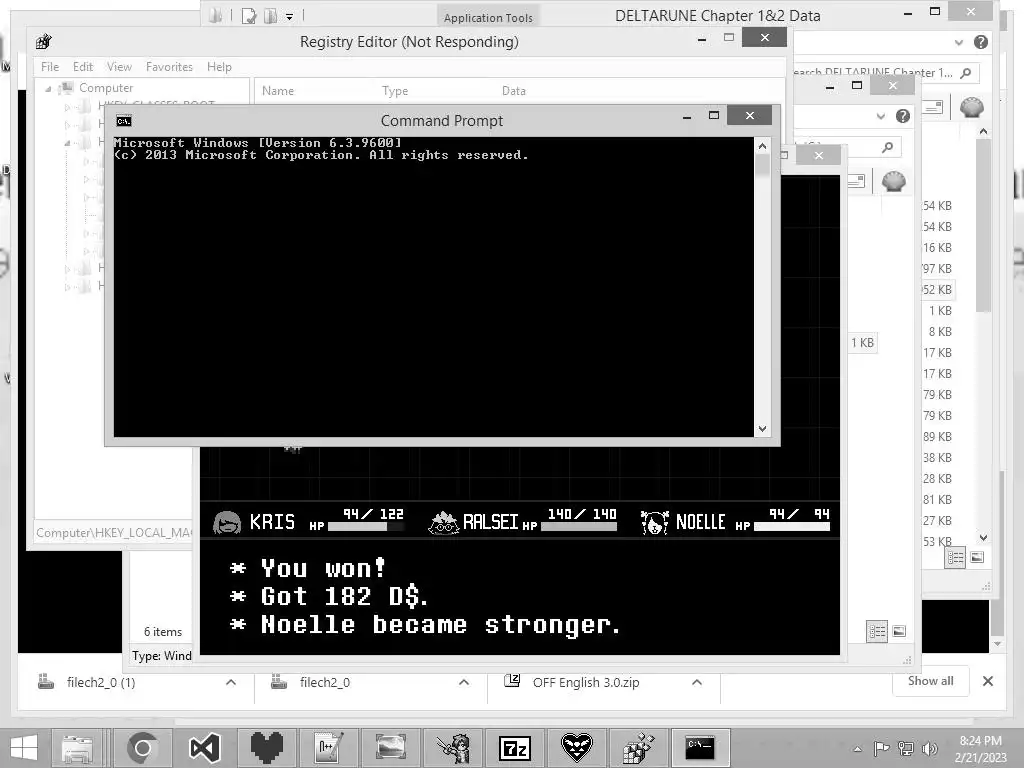
Task: Switch to Large icons view in the DELTARUNE Data window
Action: point(977,557)
